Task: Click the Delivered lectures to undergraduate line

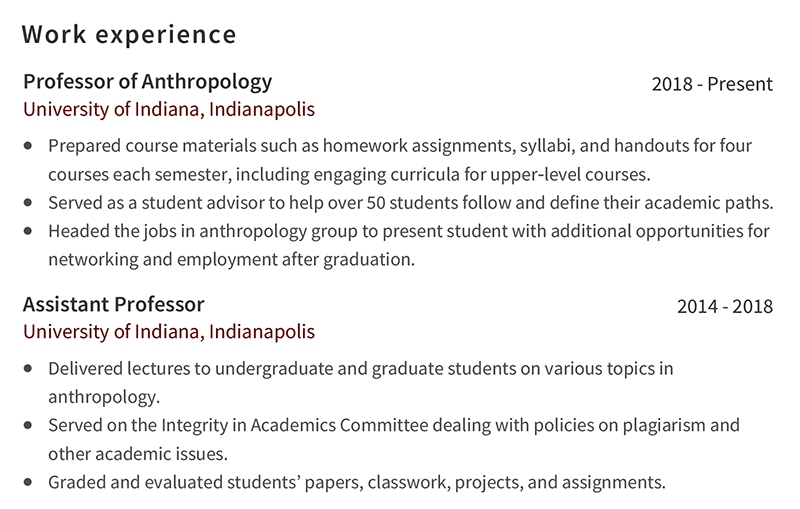Action: coord(361,369)
